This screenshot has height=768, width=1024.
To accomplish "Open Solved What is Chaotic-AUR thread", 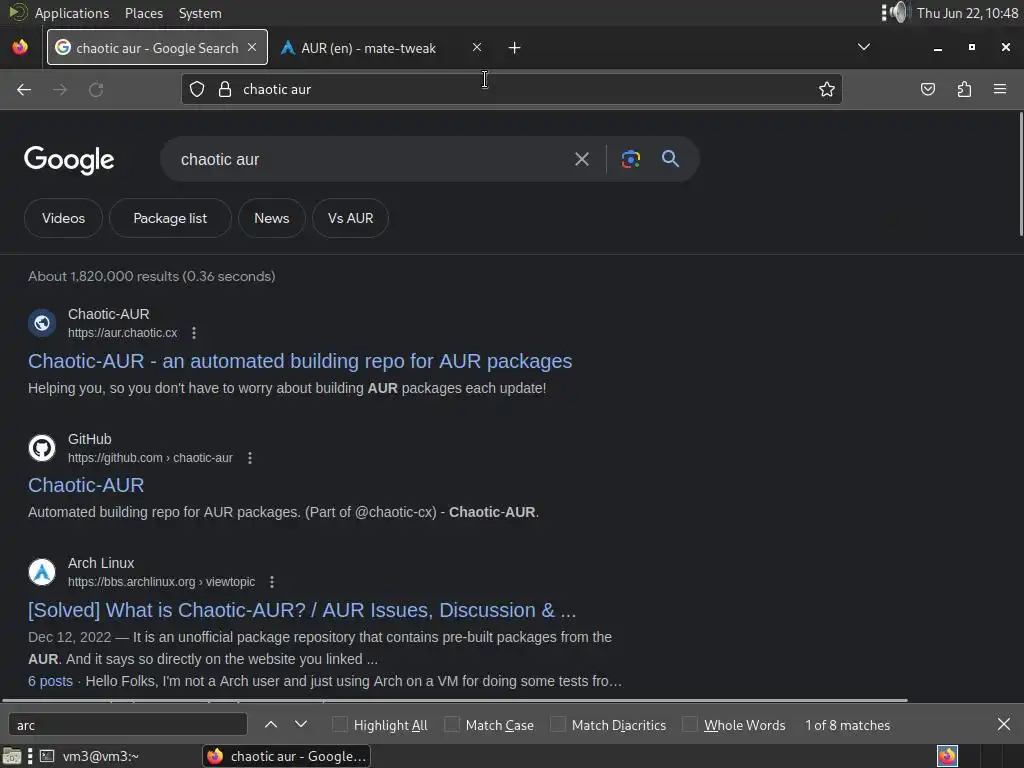I will [x=302, y=610].
